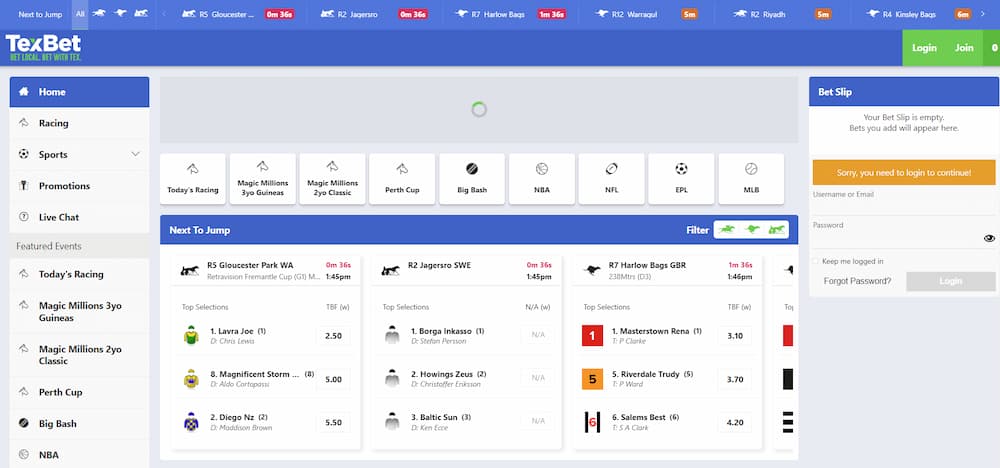Open Big Bash in sidebar
The image size is (1000, 468).
point(79,423)
